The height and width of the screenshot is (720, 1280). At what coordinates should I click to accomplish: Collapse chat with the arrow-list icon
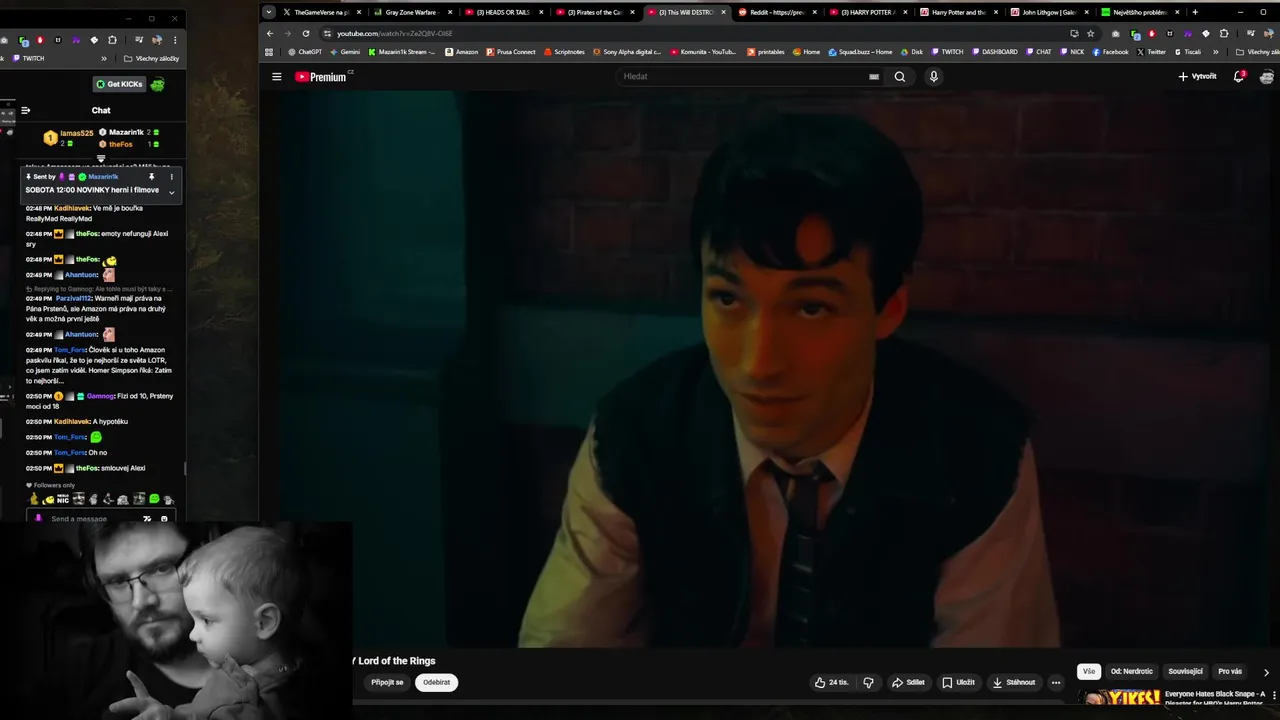[26, 111]
